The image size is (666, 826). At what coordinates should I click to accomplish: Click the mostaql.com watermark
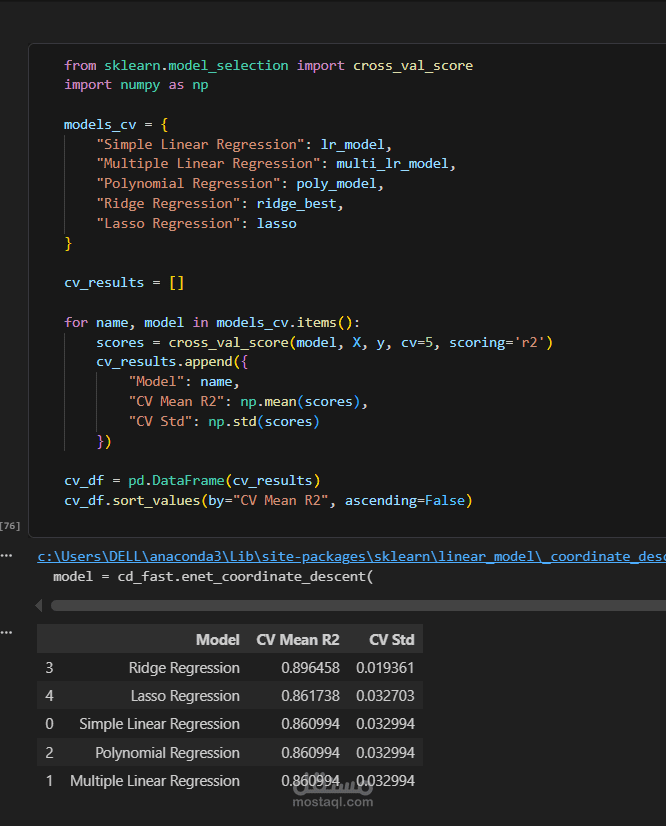pyautogui.click(x=333, y=800)
